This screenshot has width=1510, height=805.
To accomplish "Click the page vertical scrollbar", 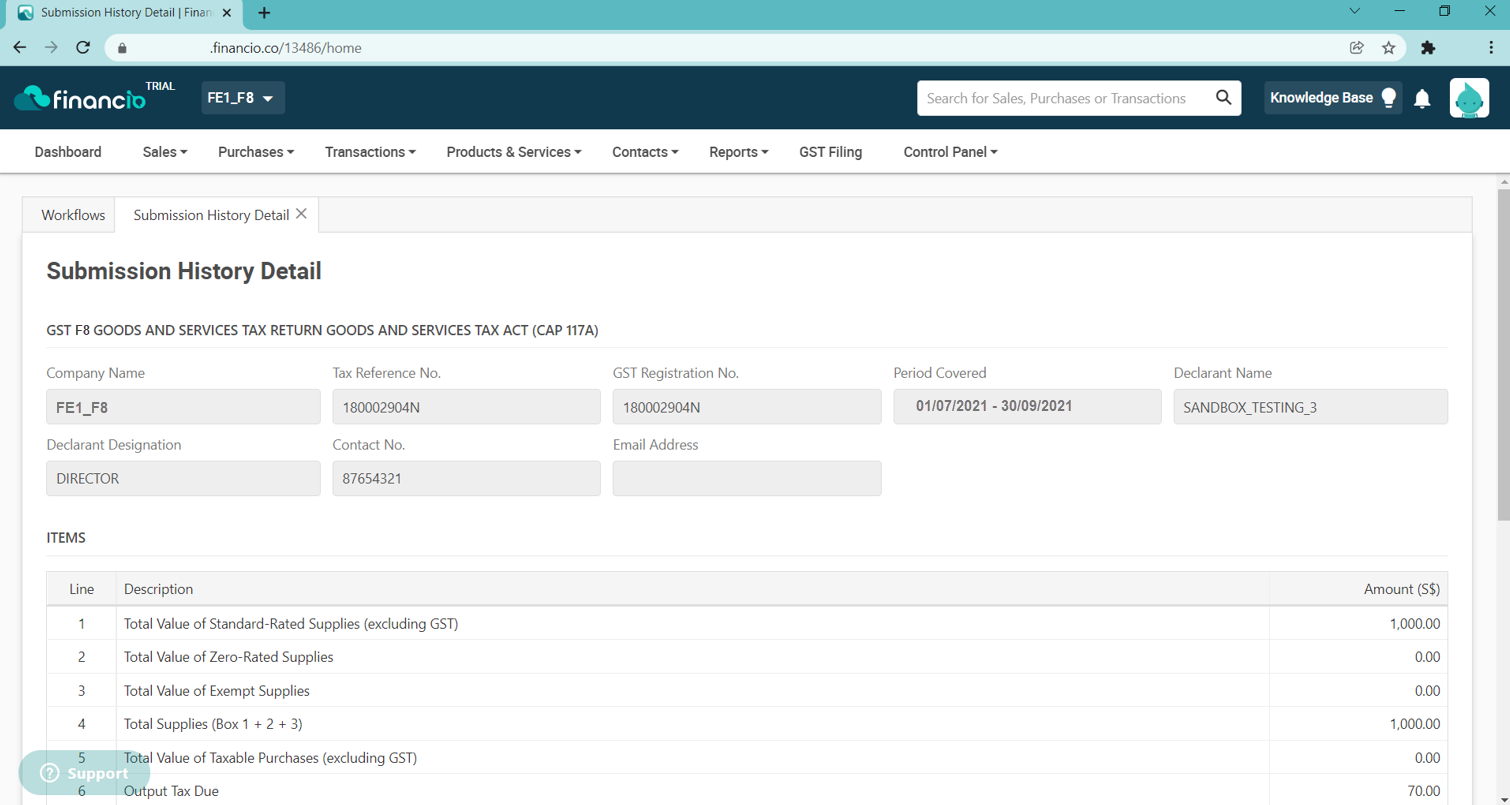I will tap(1503, 355).
